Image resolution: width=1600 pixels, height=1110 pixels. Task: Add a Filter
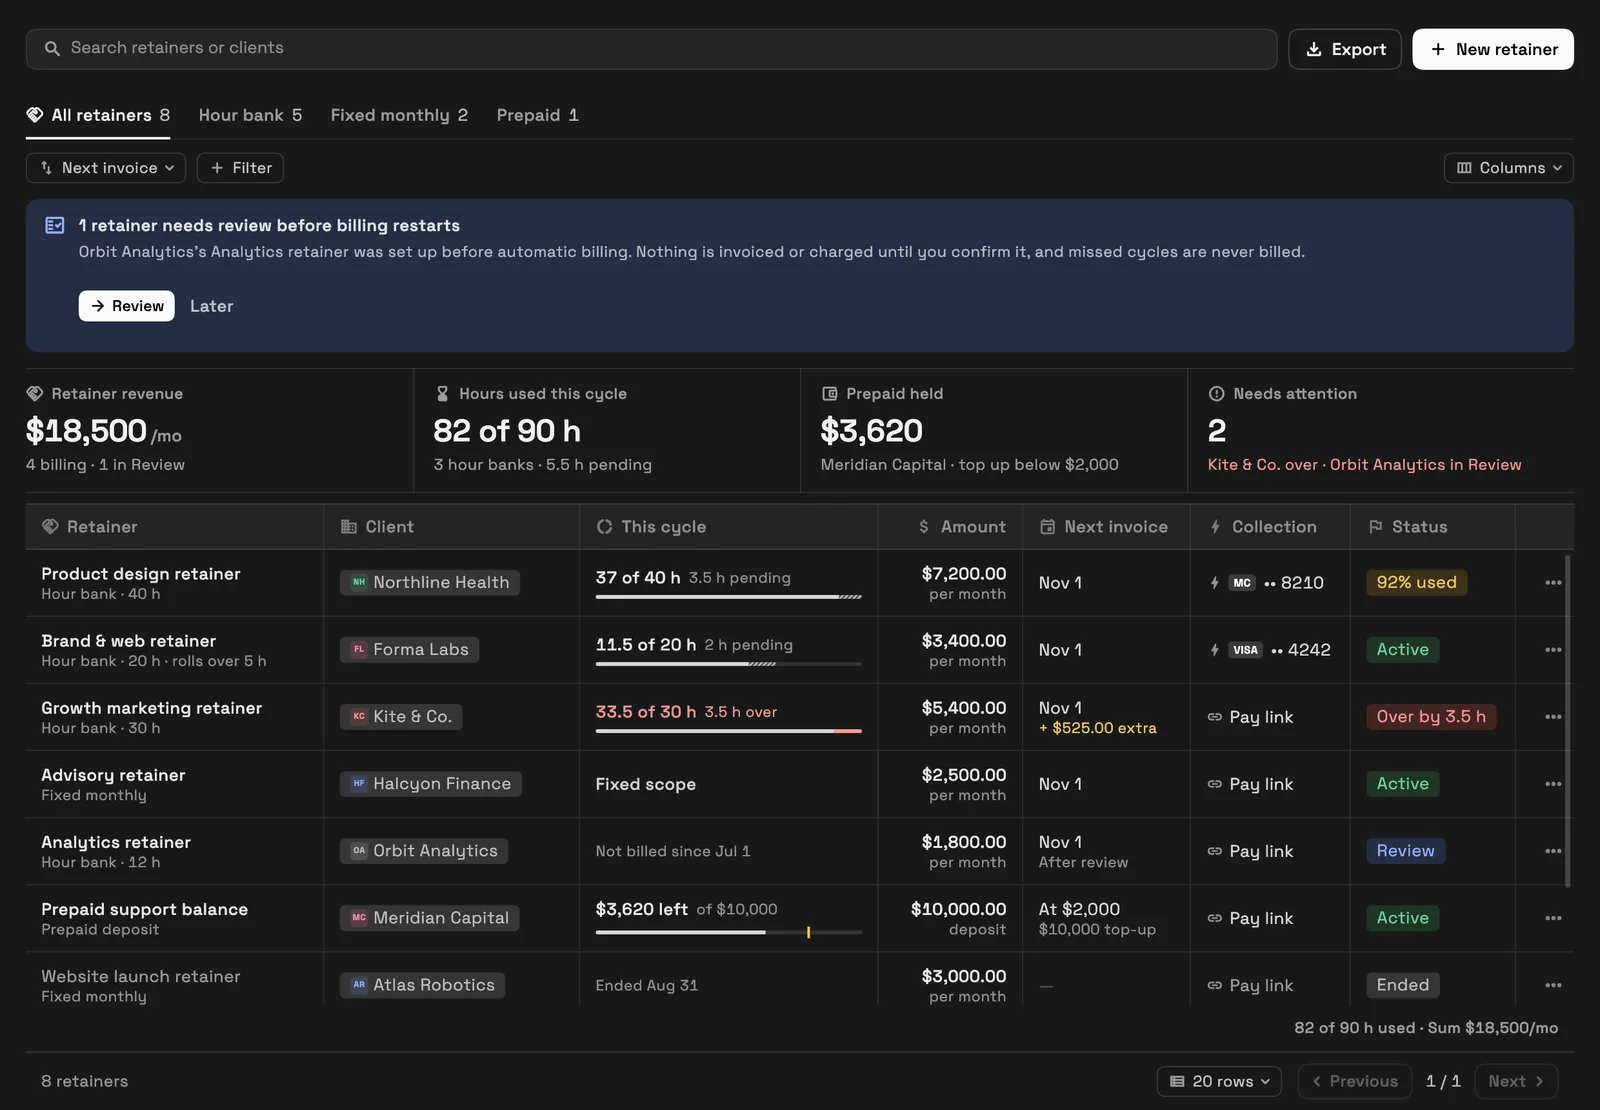coord(240,168)
